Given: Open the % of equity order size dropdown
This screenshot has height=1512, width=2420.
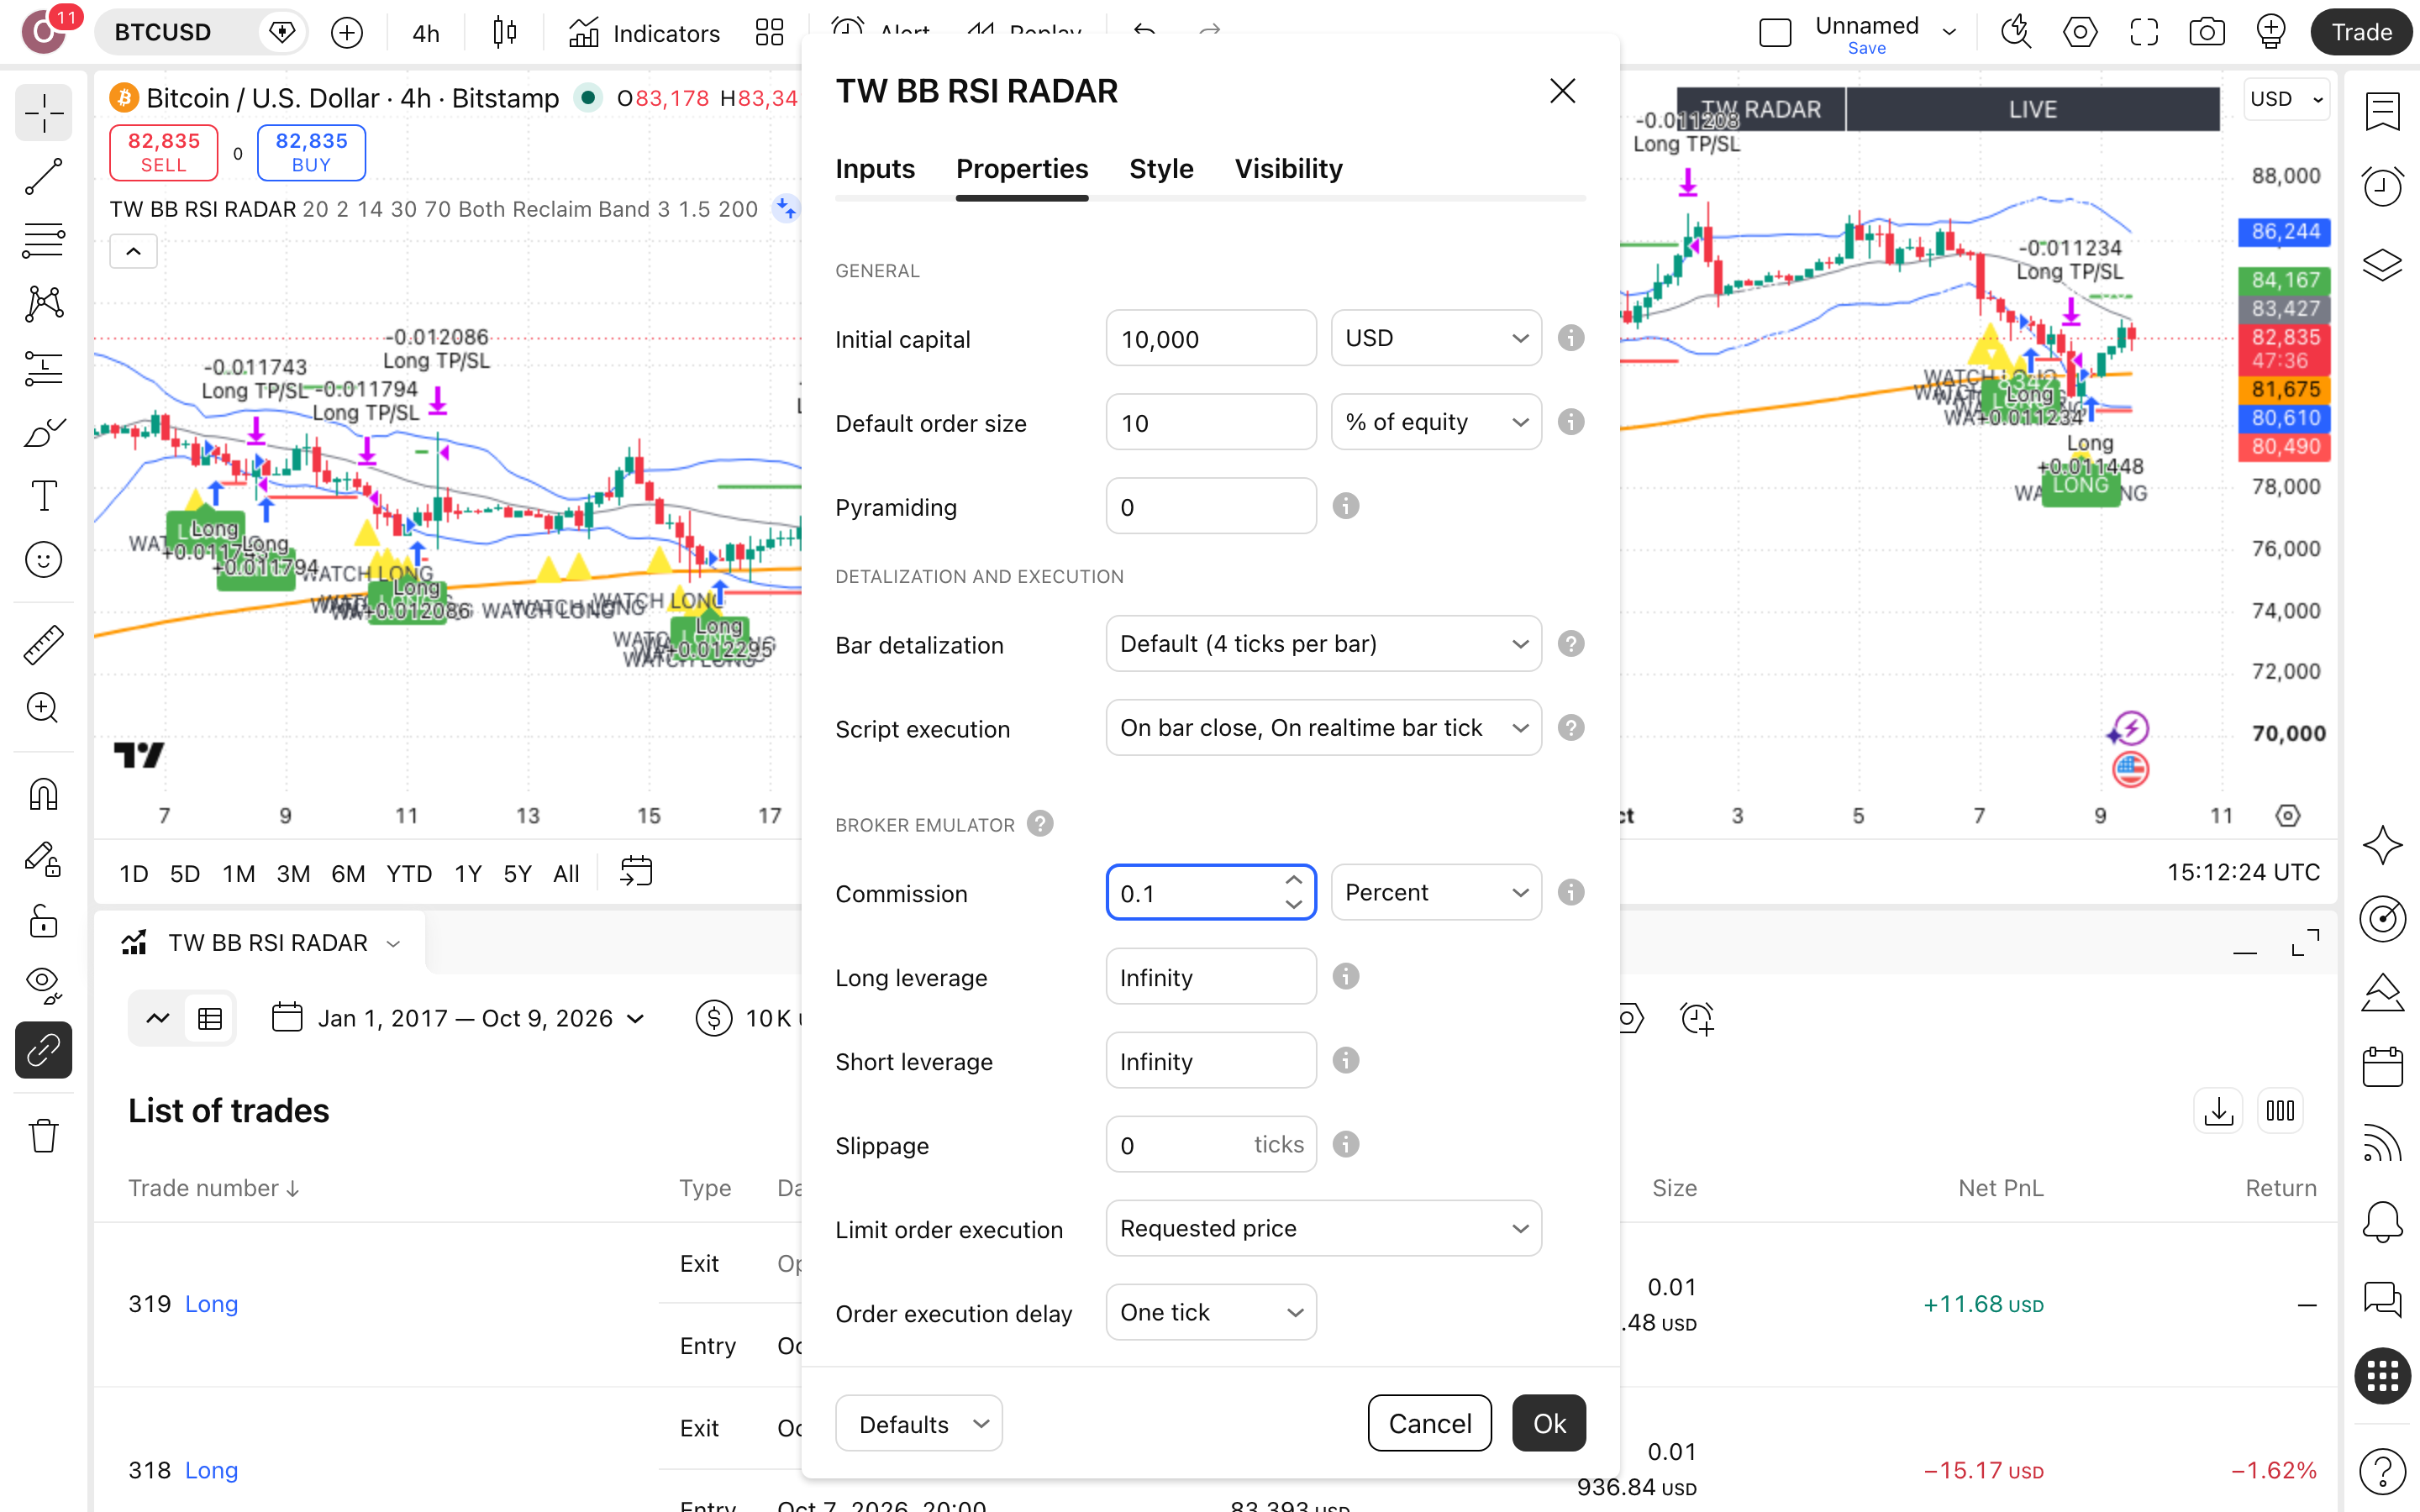Looking at the screenshot, I should [1436, 422].
